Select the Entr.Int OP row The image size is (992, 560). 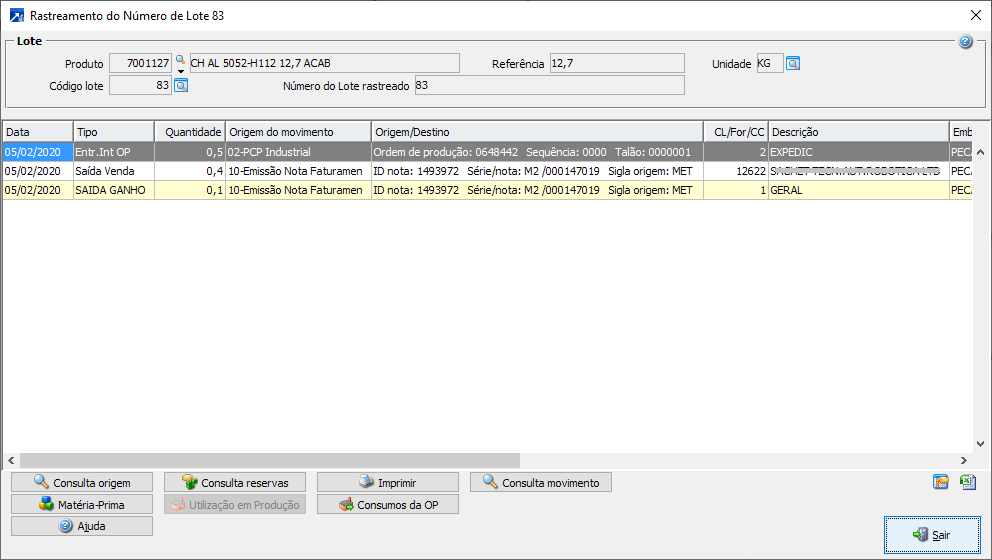(487, 152)
